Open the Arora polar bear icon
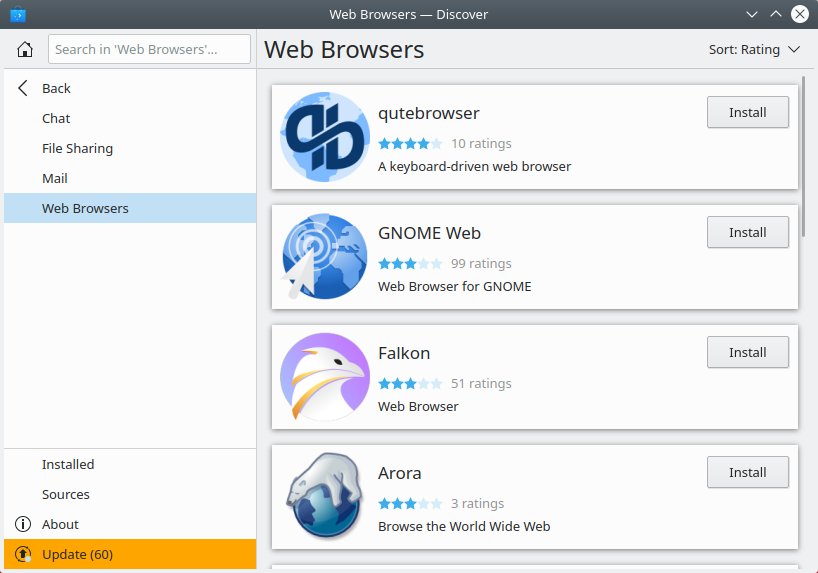 [x=324, y=497]
